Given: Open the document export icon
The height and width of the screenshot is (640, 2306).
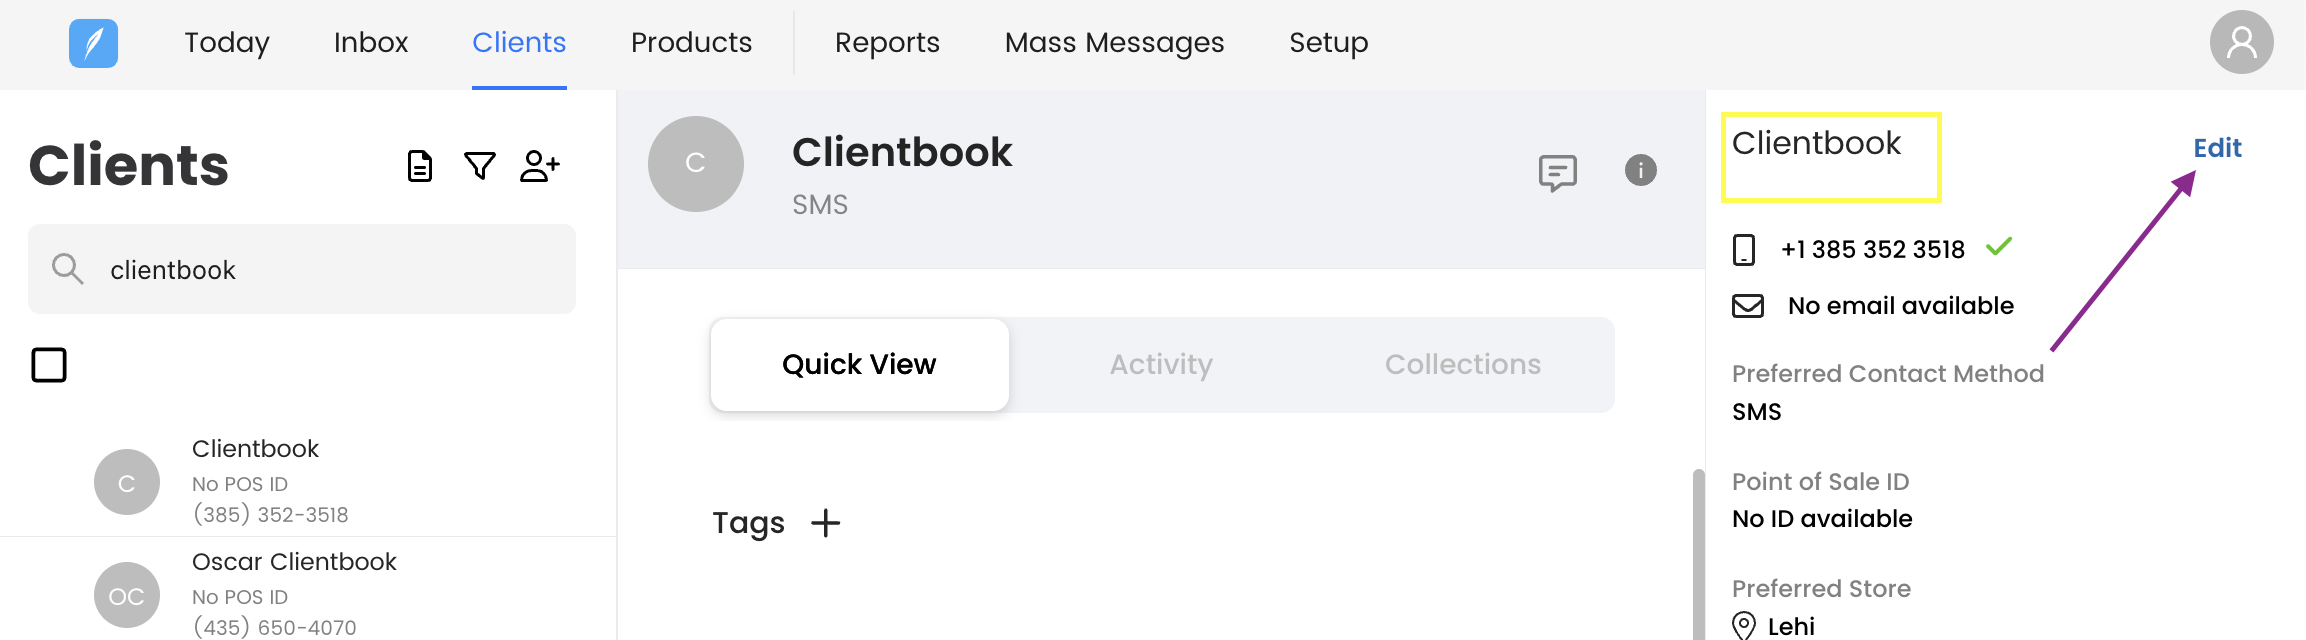Looking at the screenshot, I should tap(420, 166).
